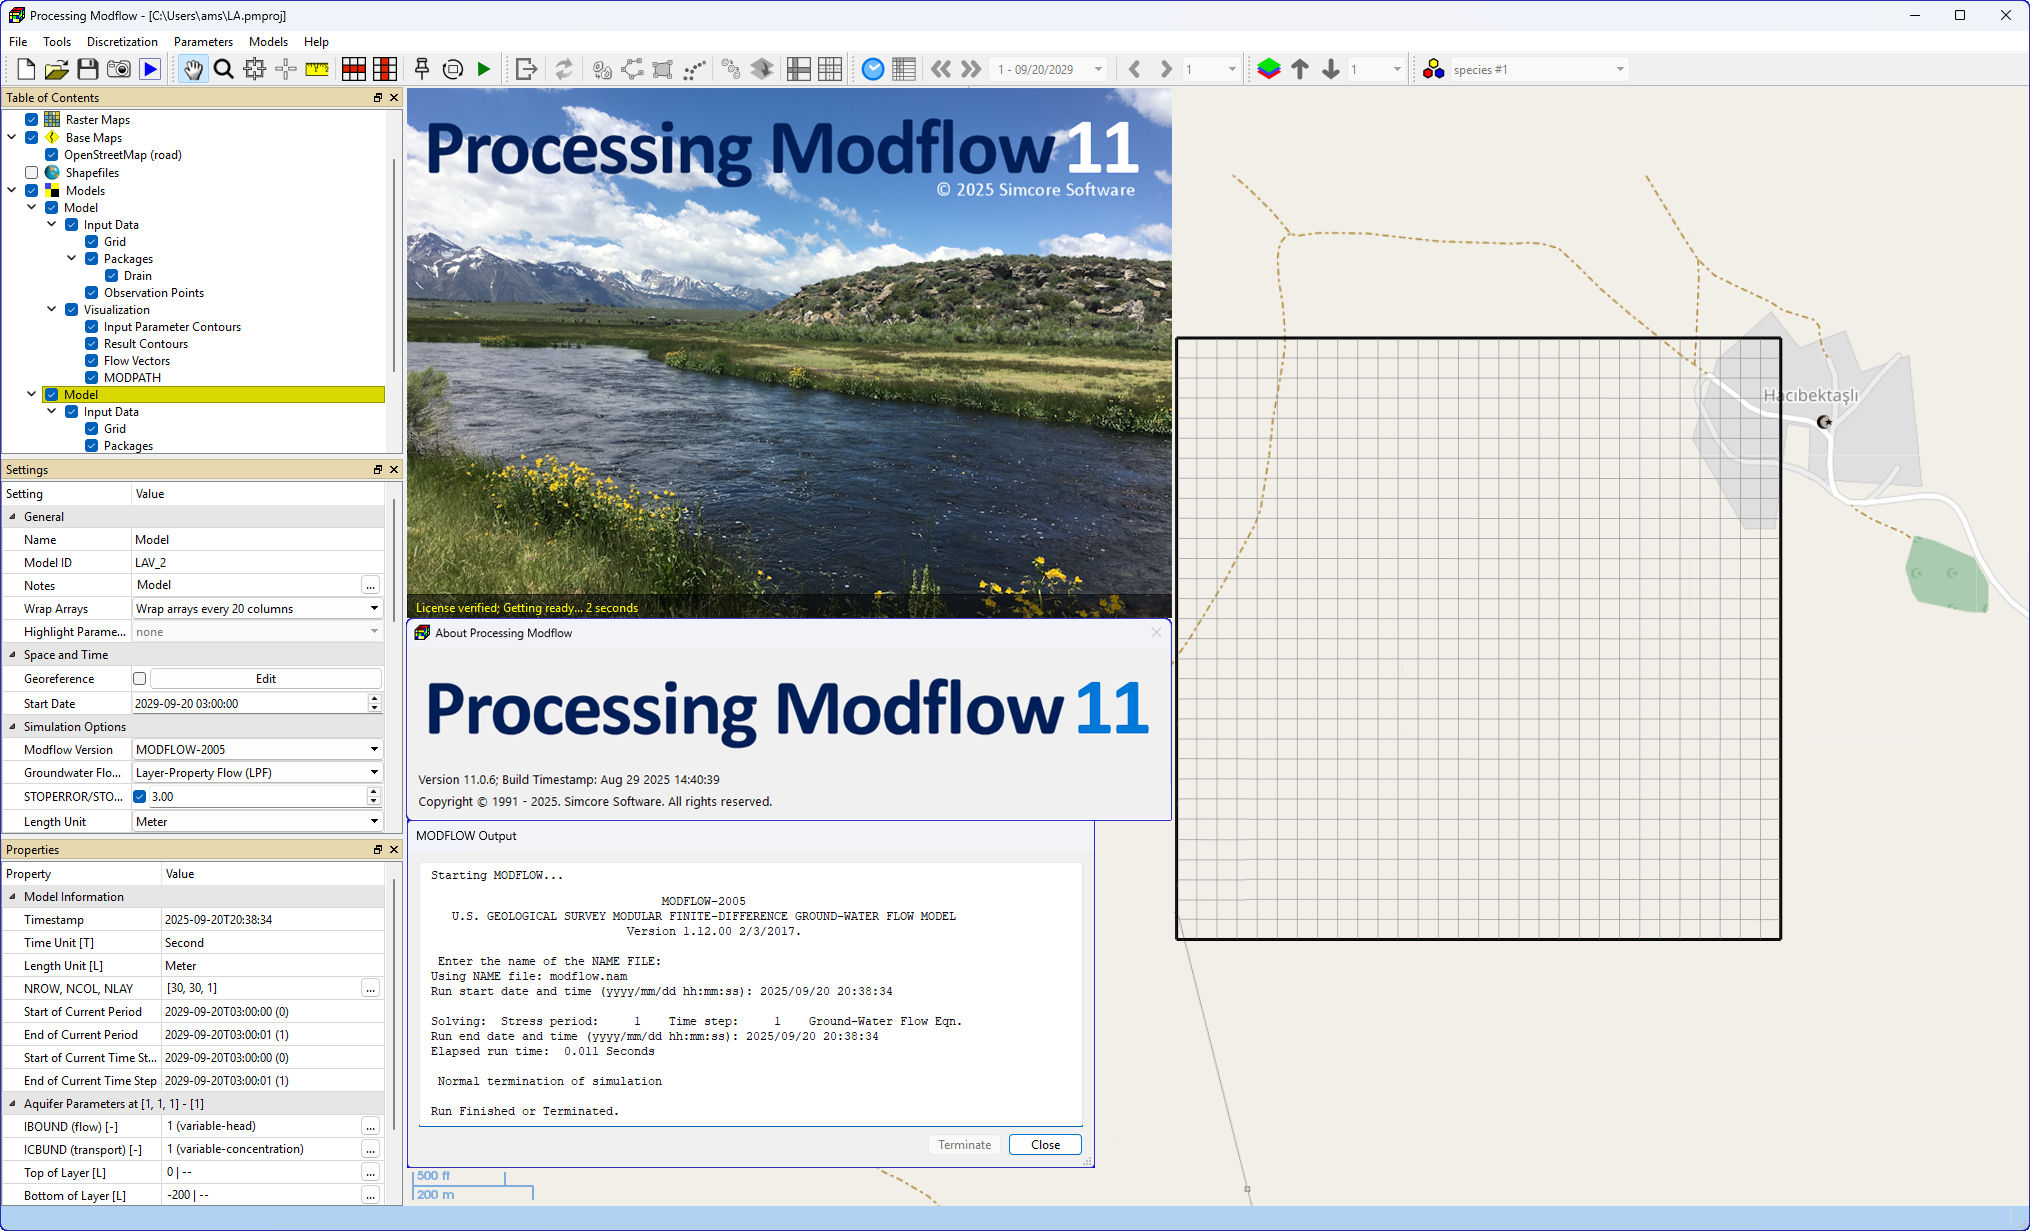2030x1231 pixels.
Task: Uncheck the STOPERROR checkbox
Action: point(140,797)
